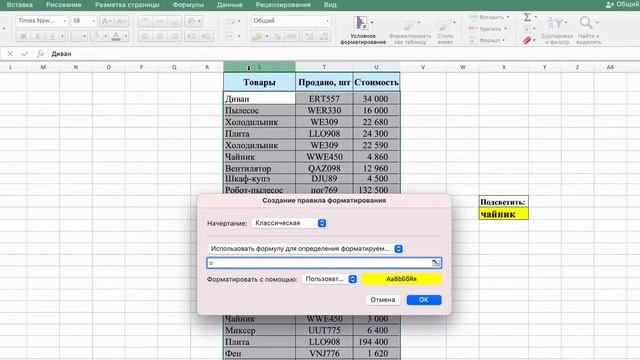Image resolution: width=640 pixels, height=360 pixels.
Task: Switch to Рецензирование ribbon tab
Action: 283,5
